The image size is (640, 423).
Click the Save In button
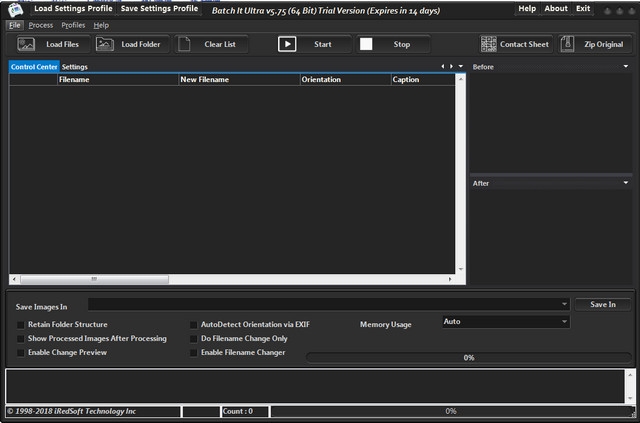click(602, 304)
